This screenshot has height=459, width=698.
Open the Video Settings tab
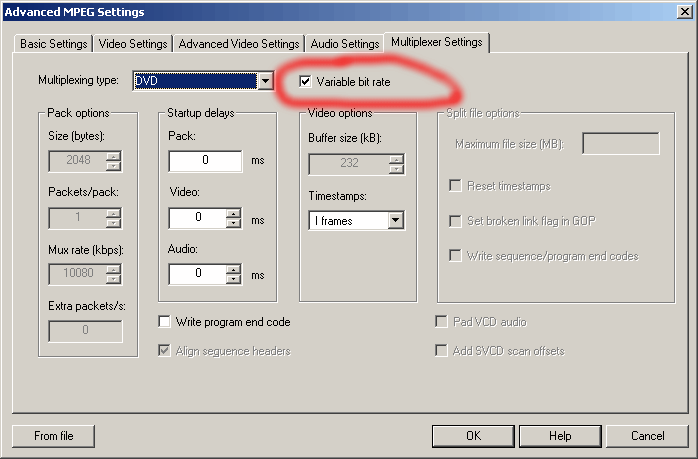[x=133, y=44]
